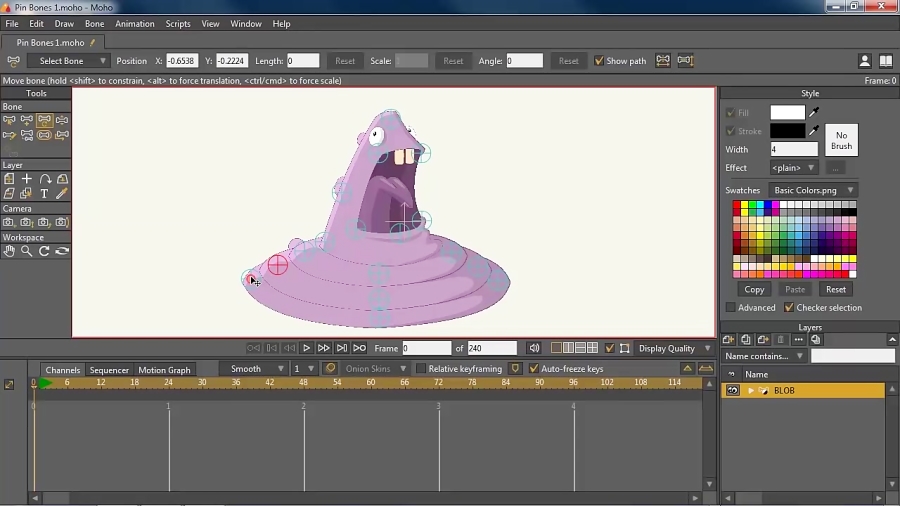Click the fill color eyedropper icon
The image size is (900, 506).
814,113
